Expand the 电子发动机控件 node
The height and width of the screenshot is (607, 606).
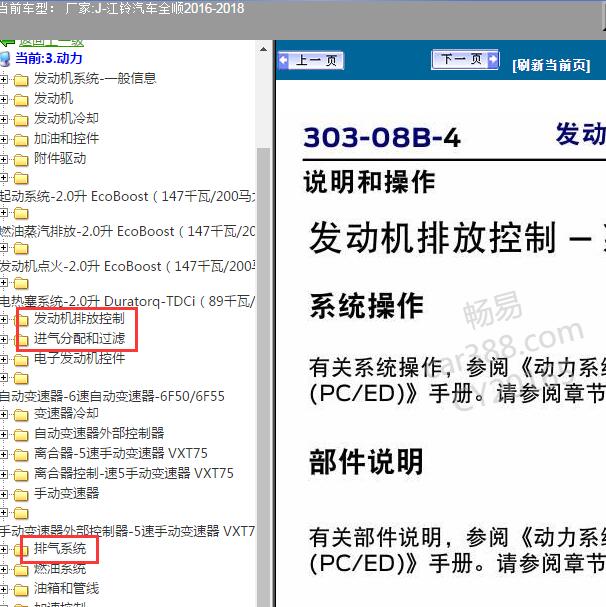pos(3,359)
